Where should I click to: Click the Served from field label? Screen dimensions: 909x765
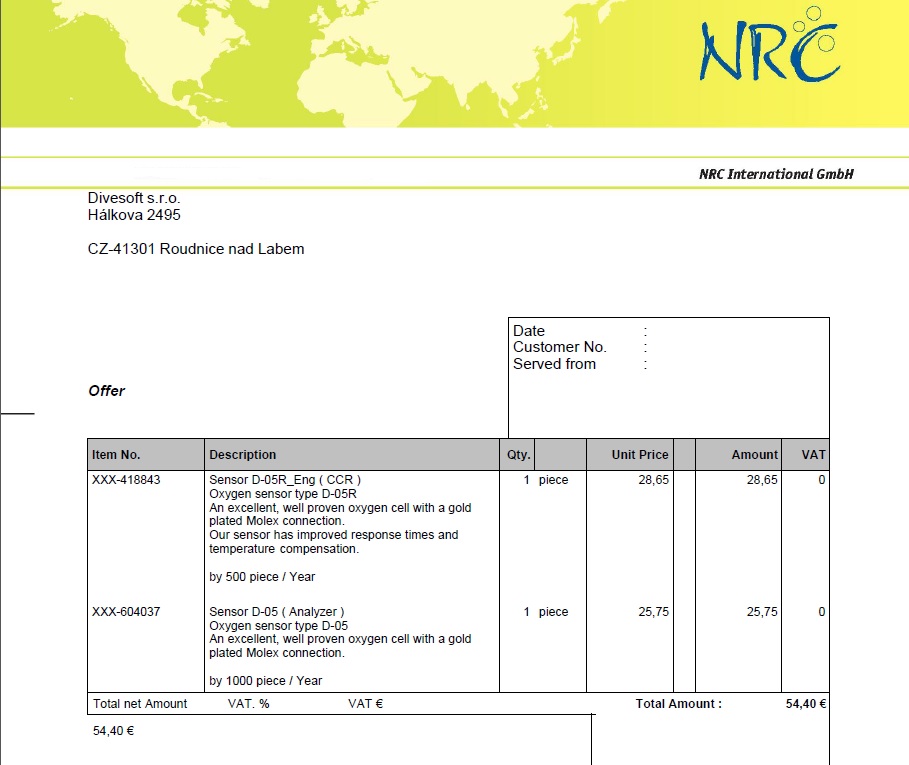coord(554,364)
